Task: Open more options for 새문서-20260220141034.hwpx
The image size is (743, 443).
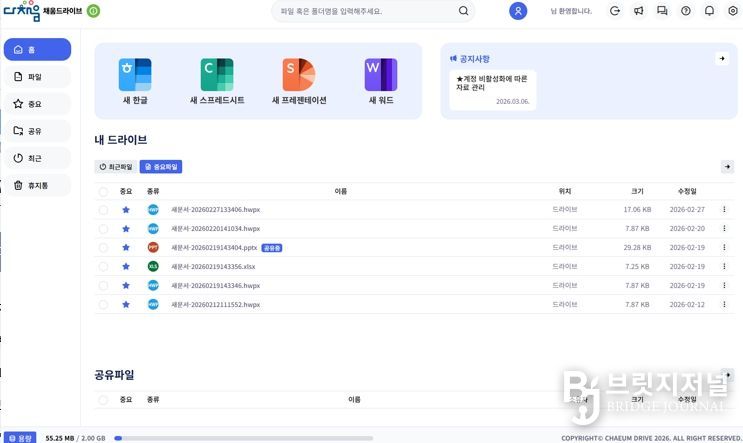Action: click(724, 228)
